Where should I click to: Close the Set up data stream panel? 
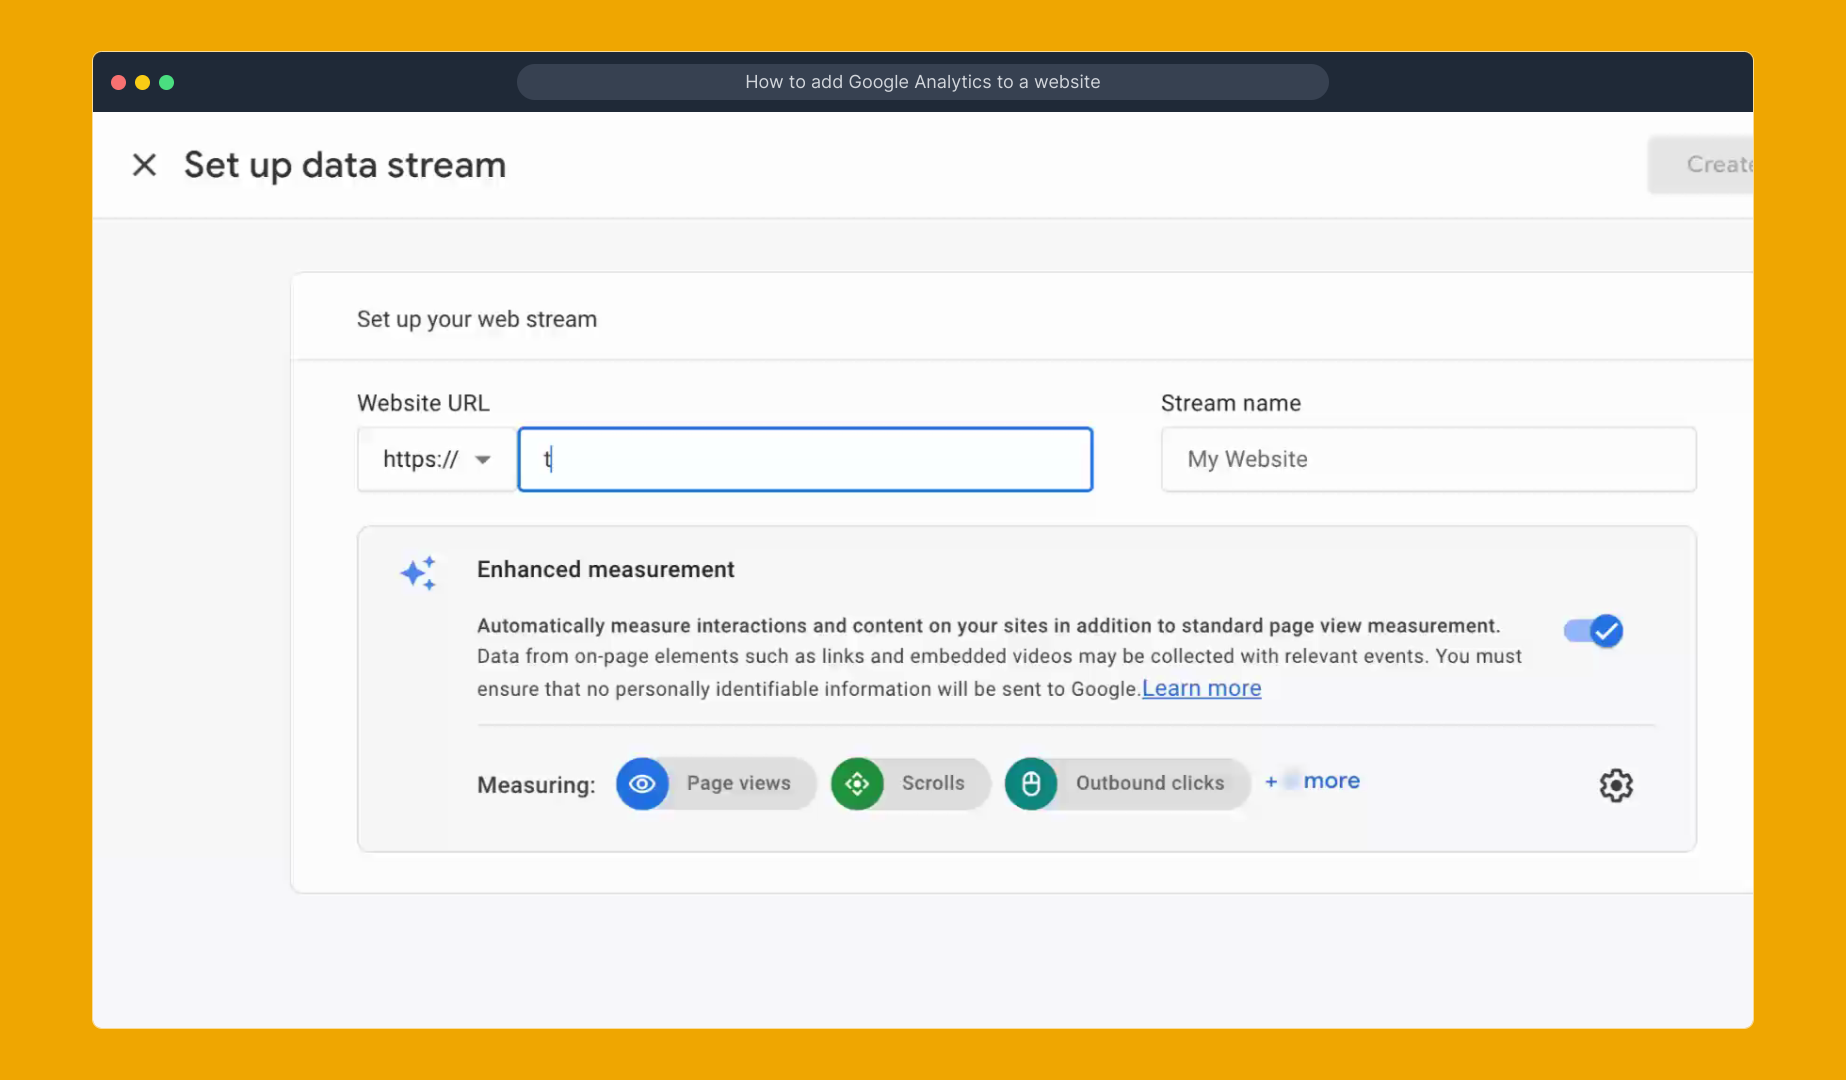144,164
